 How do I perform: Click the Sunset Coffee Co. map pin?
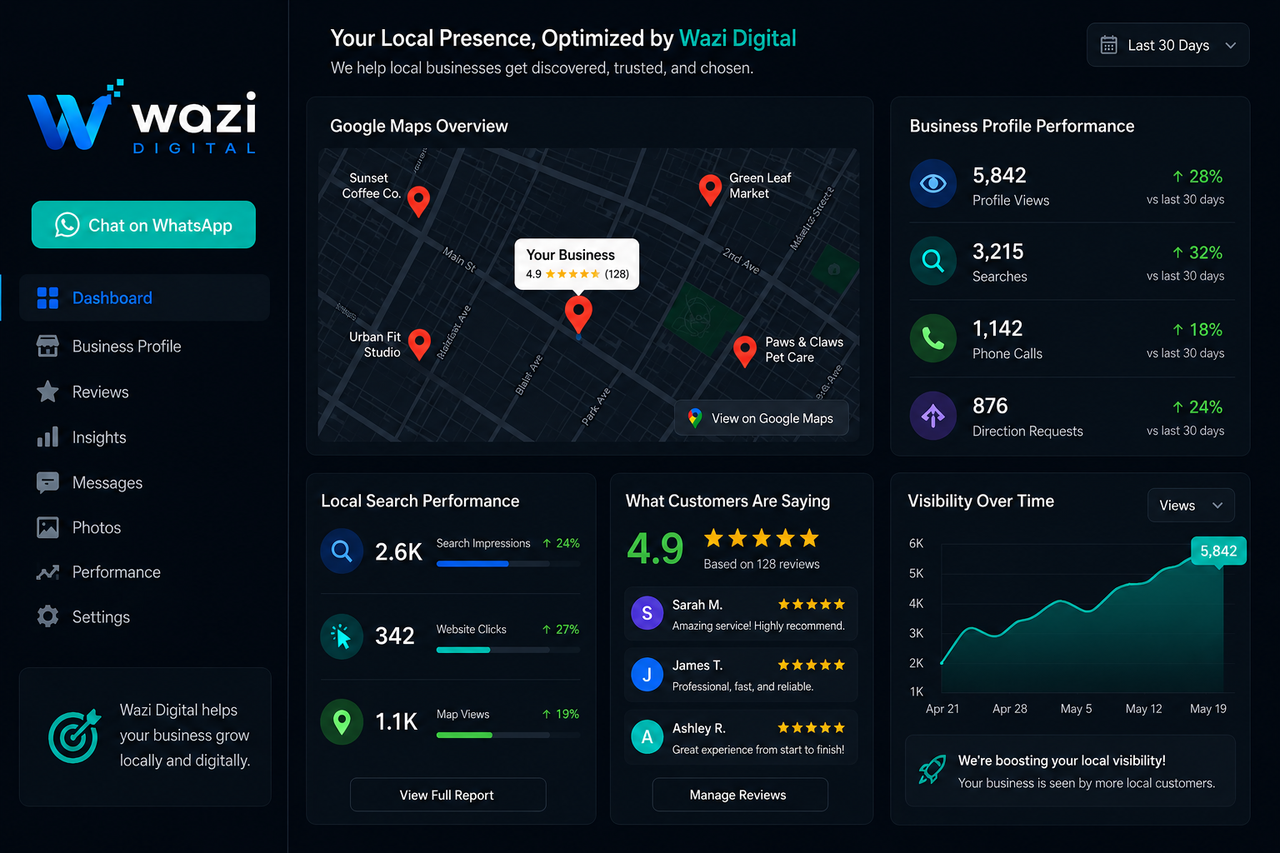pos(419,201)
